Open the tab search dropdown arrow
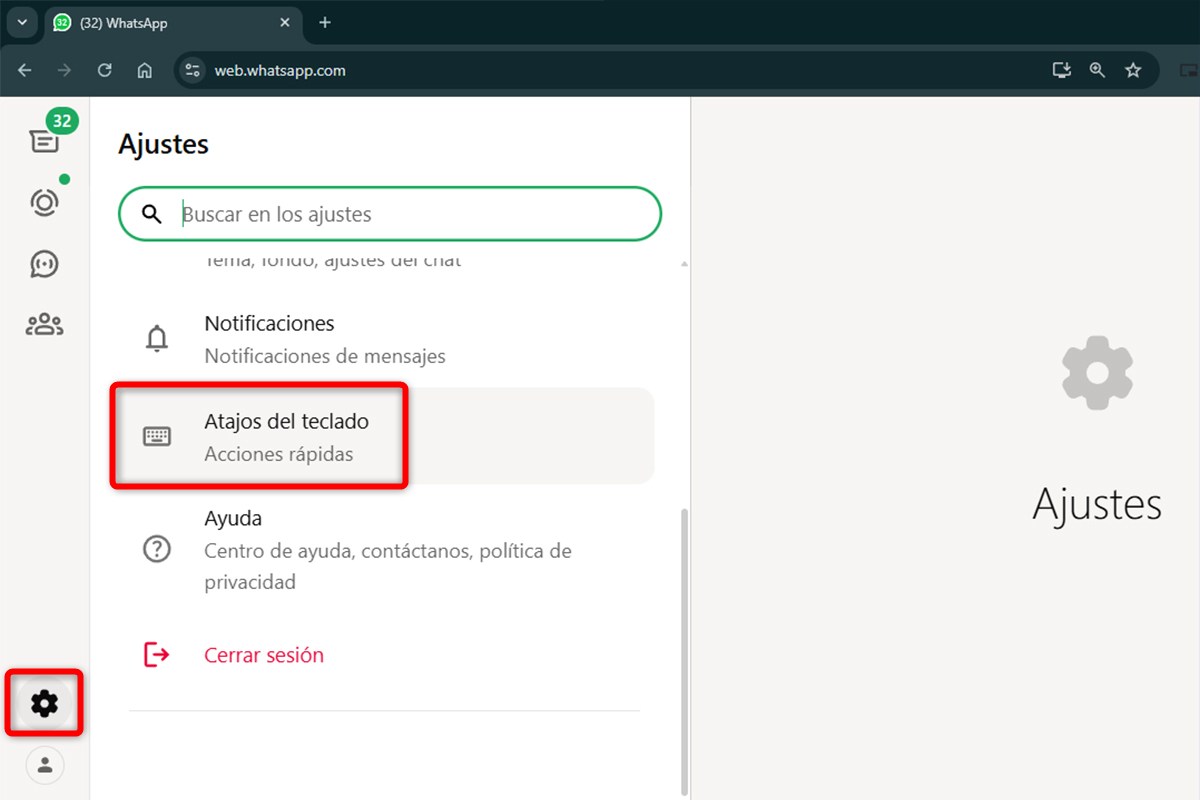The width and height of the screenshot is (1200, 800). click(x=22, y=23)
